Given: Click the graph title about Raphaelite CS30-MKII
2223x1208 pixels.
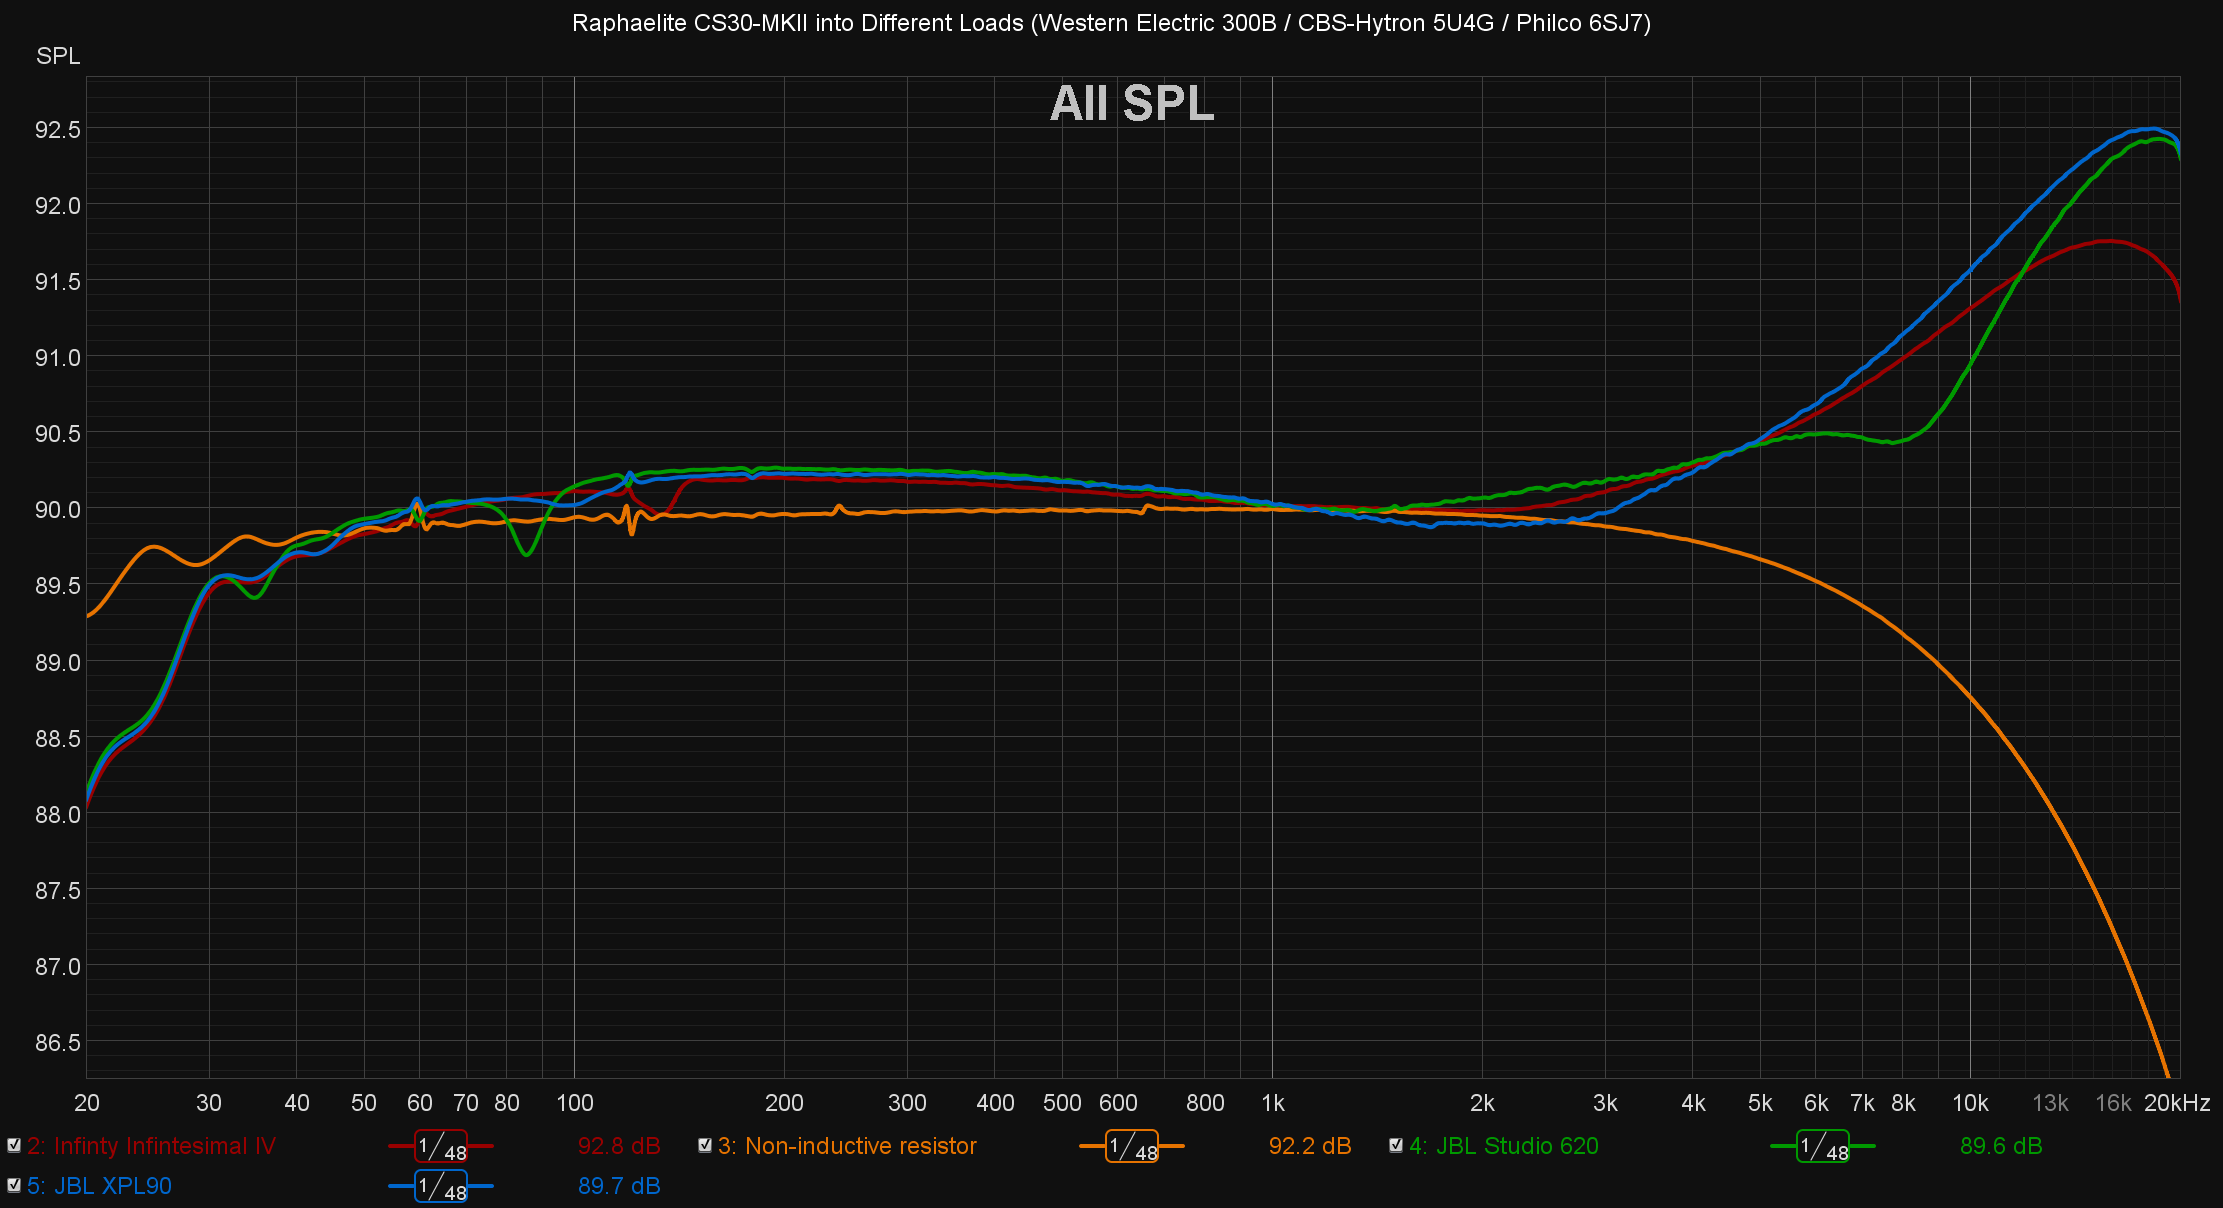Looking at the screenshot, I should tap(1111, 23).
